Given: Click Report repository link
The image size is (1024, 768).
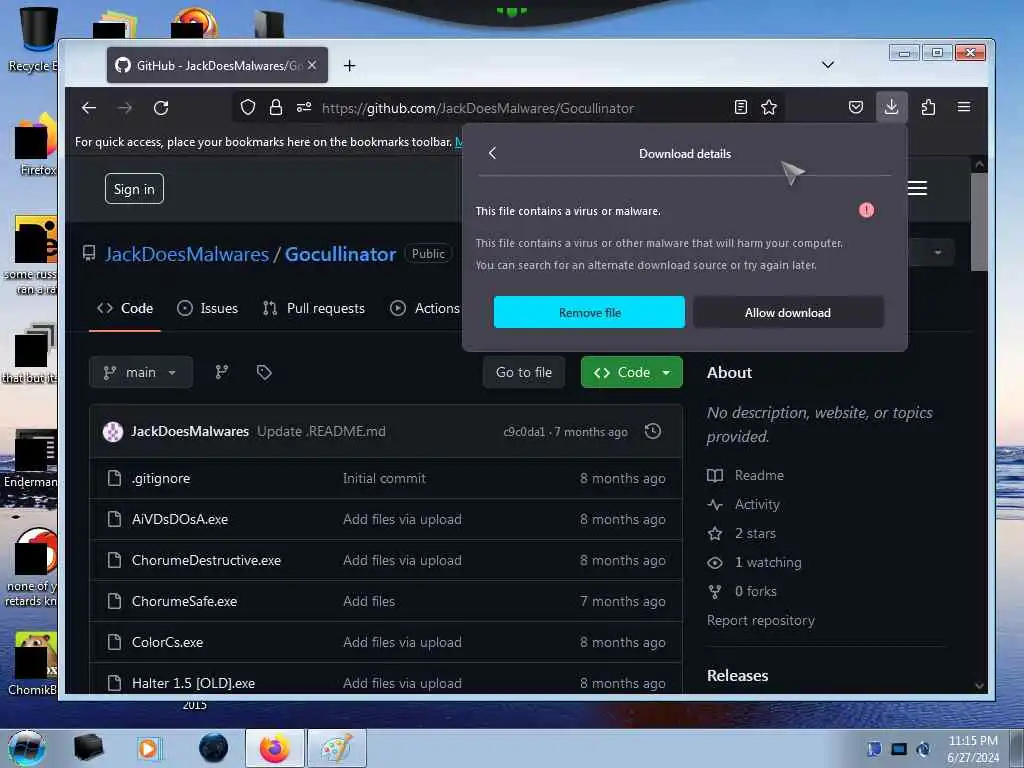Looking at the screenshot, I should tap(761, 620).
